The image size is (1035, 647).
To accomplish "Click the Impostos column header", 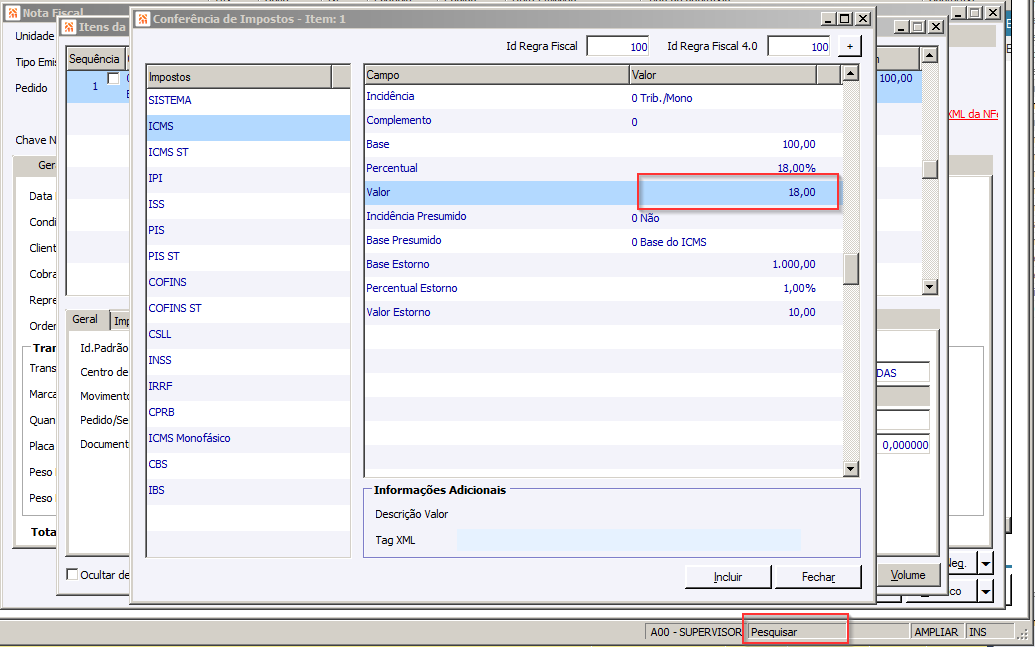I will tap(239, 77).
